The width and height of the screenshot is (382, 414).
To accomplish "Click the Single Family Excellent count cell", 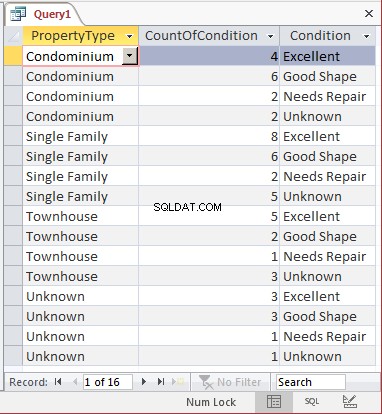I will pyautogui.click(x=209, y=136).
